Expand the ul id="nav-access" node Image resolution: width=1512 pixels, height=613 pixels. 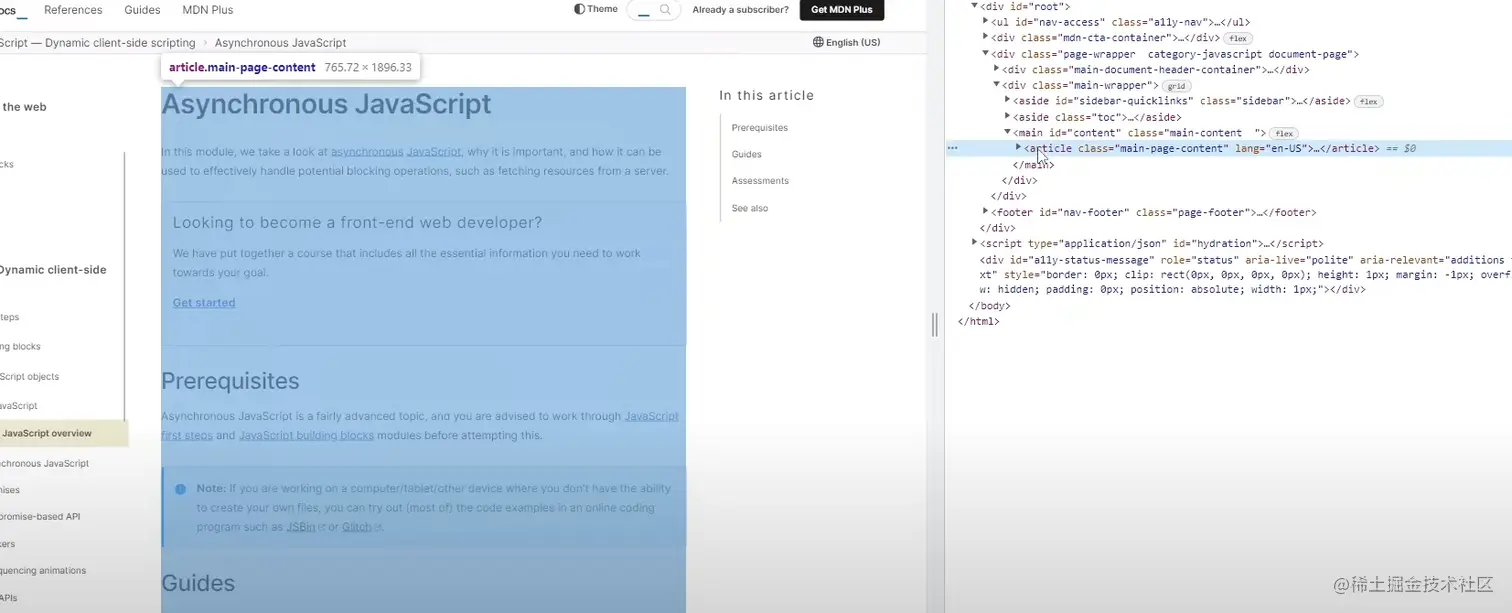point(986,21)
